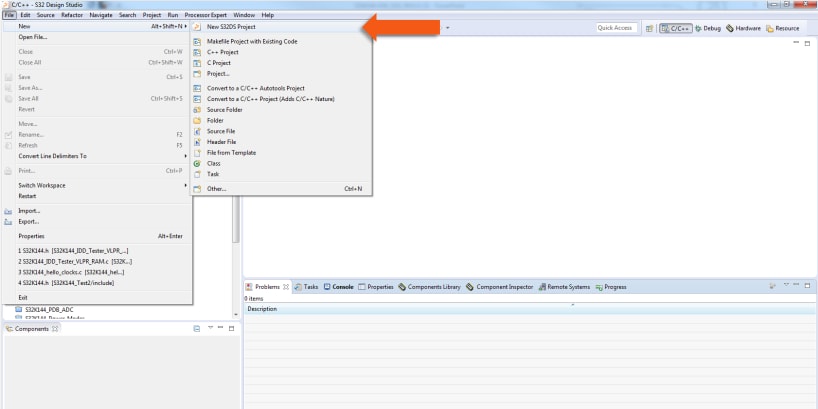Viewport: 818px width, 409px height.
Task: Click the Source Folder icon in New submenu
Action: pos(198,110)
